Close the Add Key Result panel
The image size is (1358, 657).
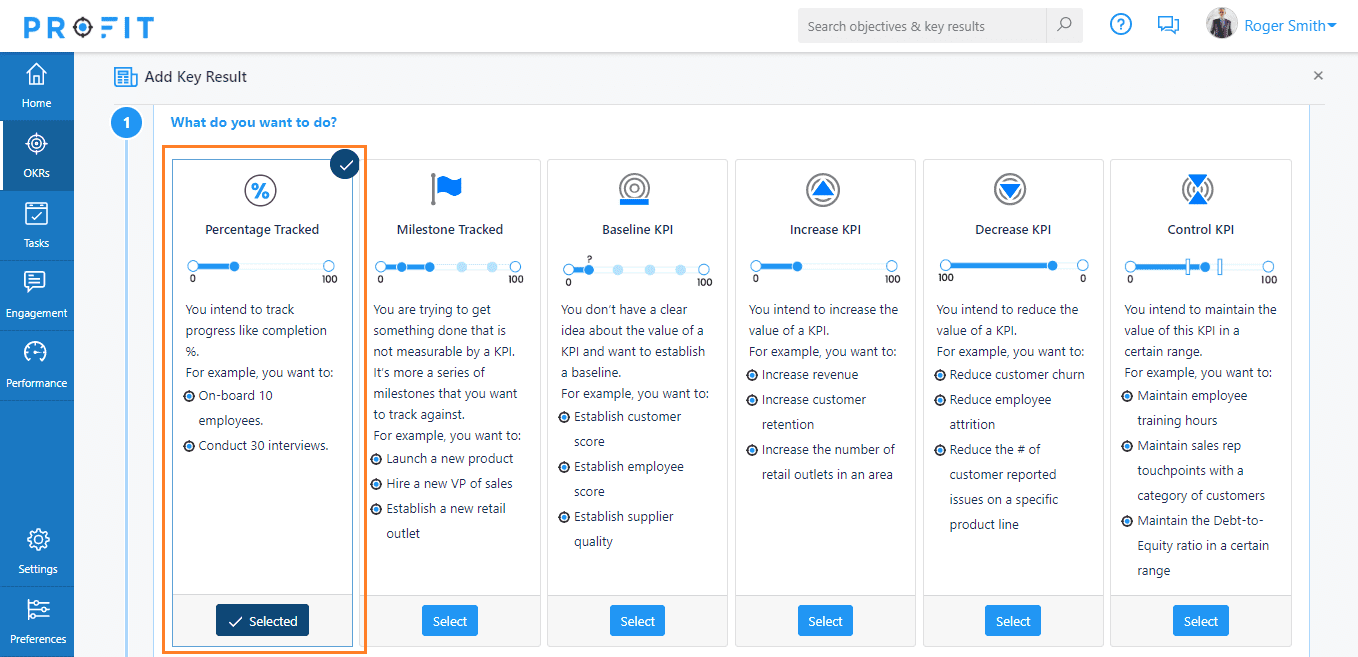click(1318, 76)
